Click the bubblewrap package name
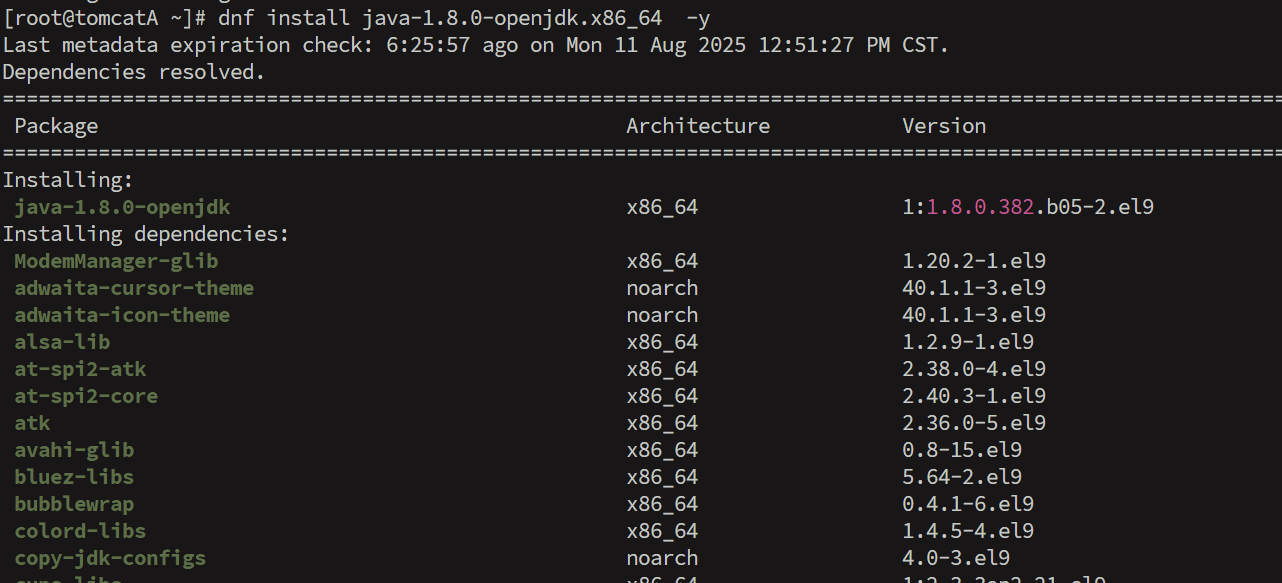 click(74, 504)
